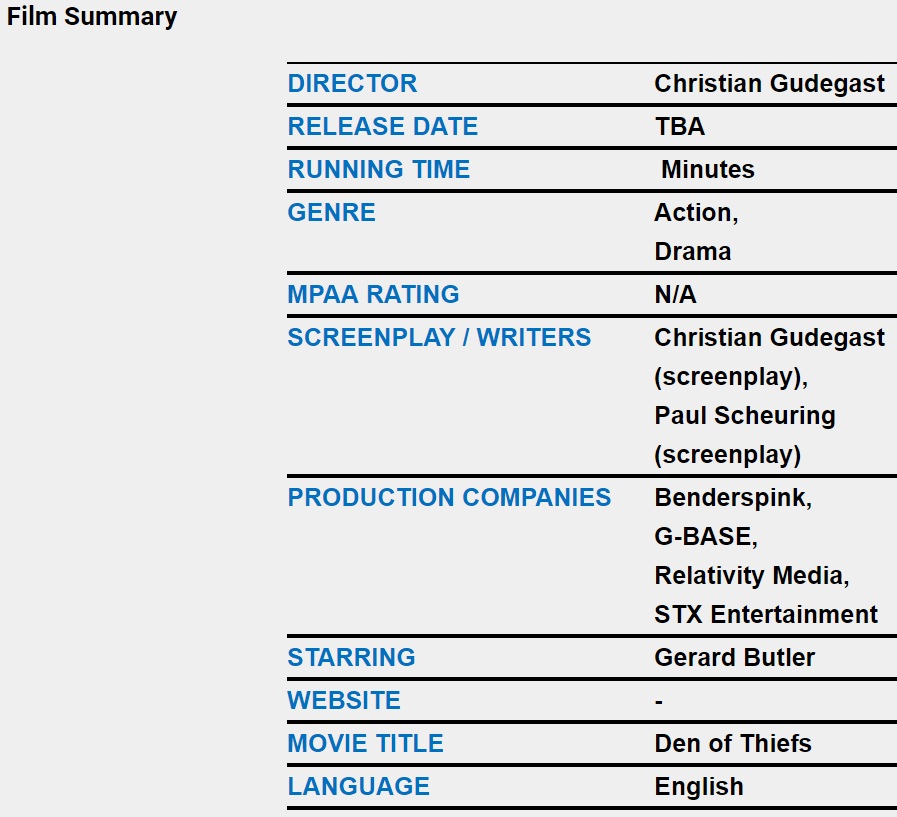Click the Den of Thiefs title text
Image resolution: width=897 pixels, height=817 pixels.
point(732,744)
